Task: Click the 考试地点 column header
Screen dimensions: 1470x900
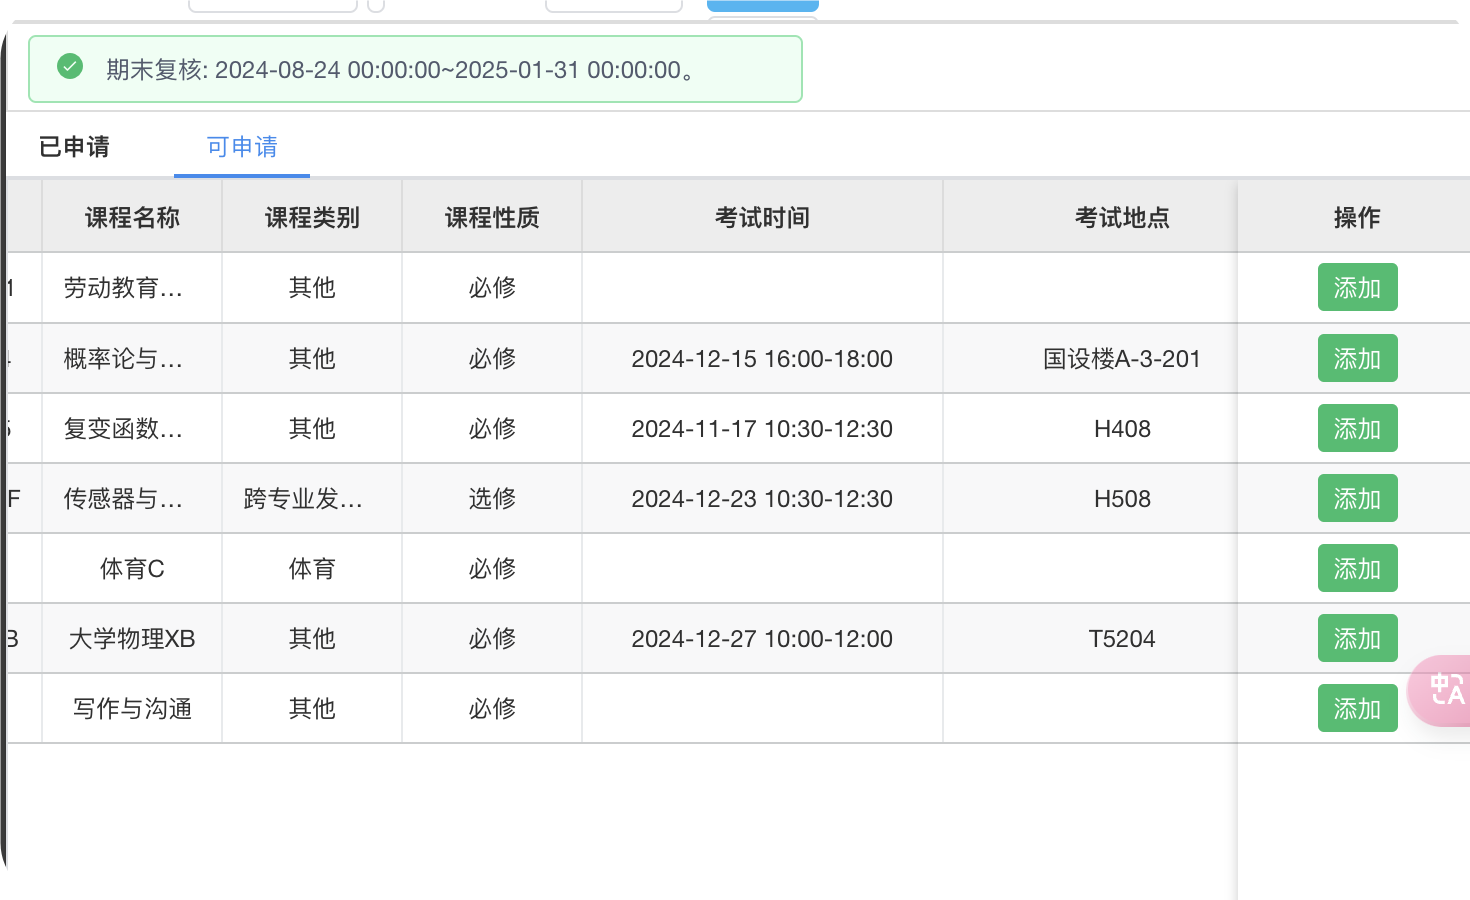Action: tap(1122, 218)
